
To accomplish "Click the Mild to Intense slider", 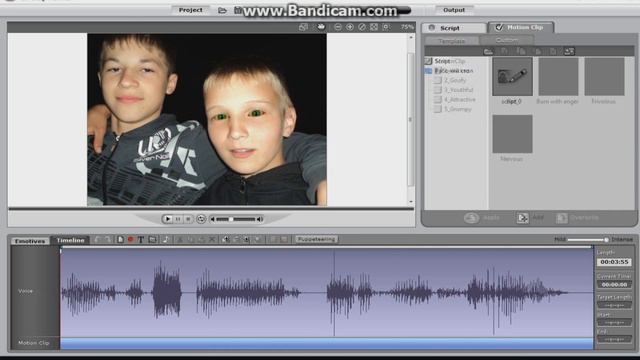I will (588, 240).
